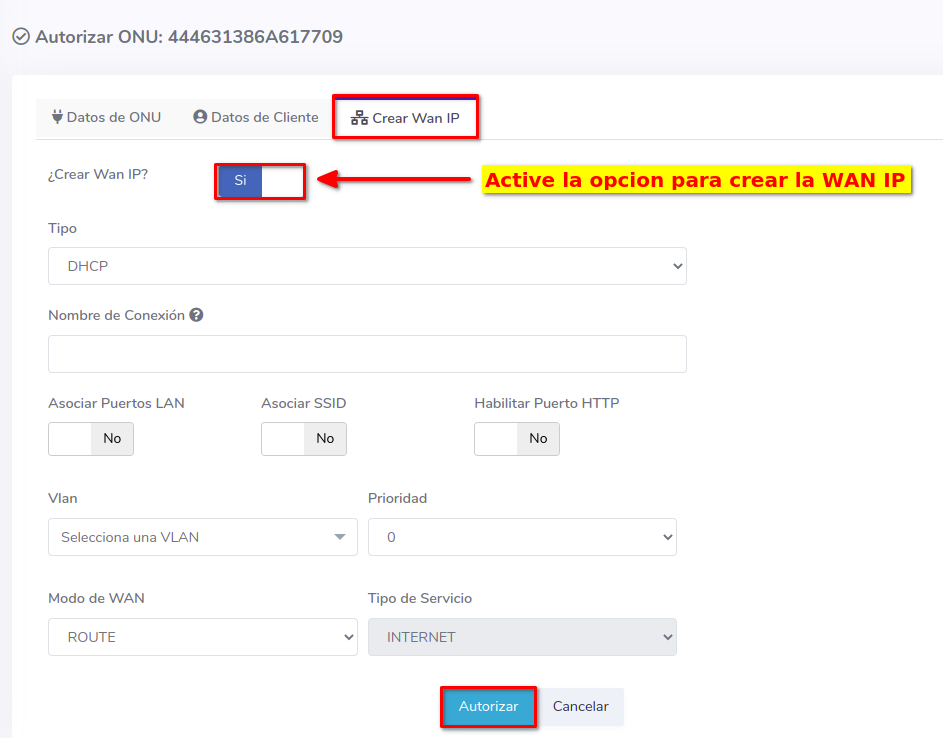Toggle the ¿Crear Wan IP? switch
This screenshot has width=943, height=738.
[x=260, y=181]
